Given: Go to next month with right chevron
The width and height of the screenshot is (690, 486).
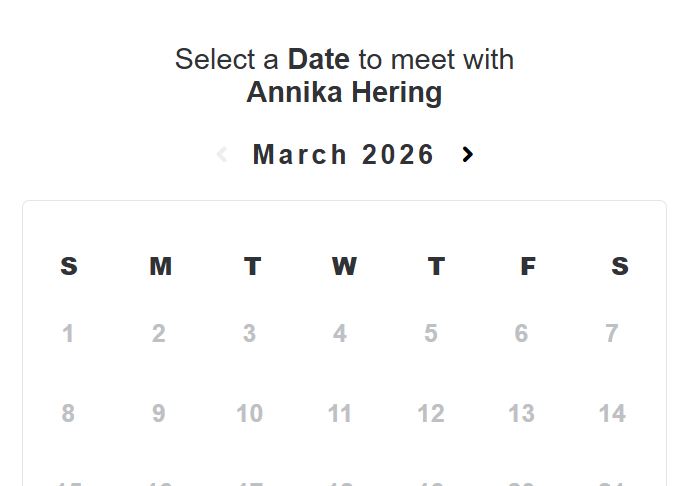Looking at the screenshot, I should tap(467, 154).
